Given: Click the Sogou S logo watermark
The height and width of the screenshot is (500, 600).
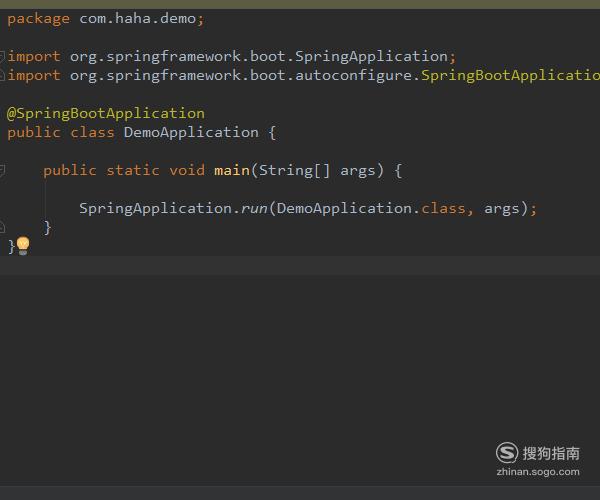Looking at the screenshot, I should 507,453.
